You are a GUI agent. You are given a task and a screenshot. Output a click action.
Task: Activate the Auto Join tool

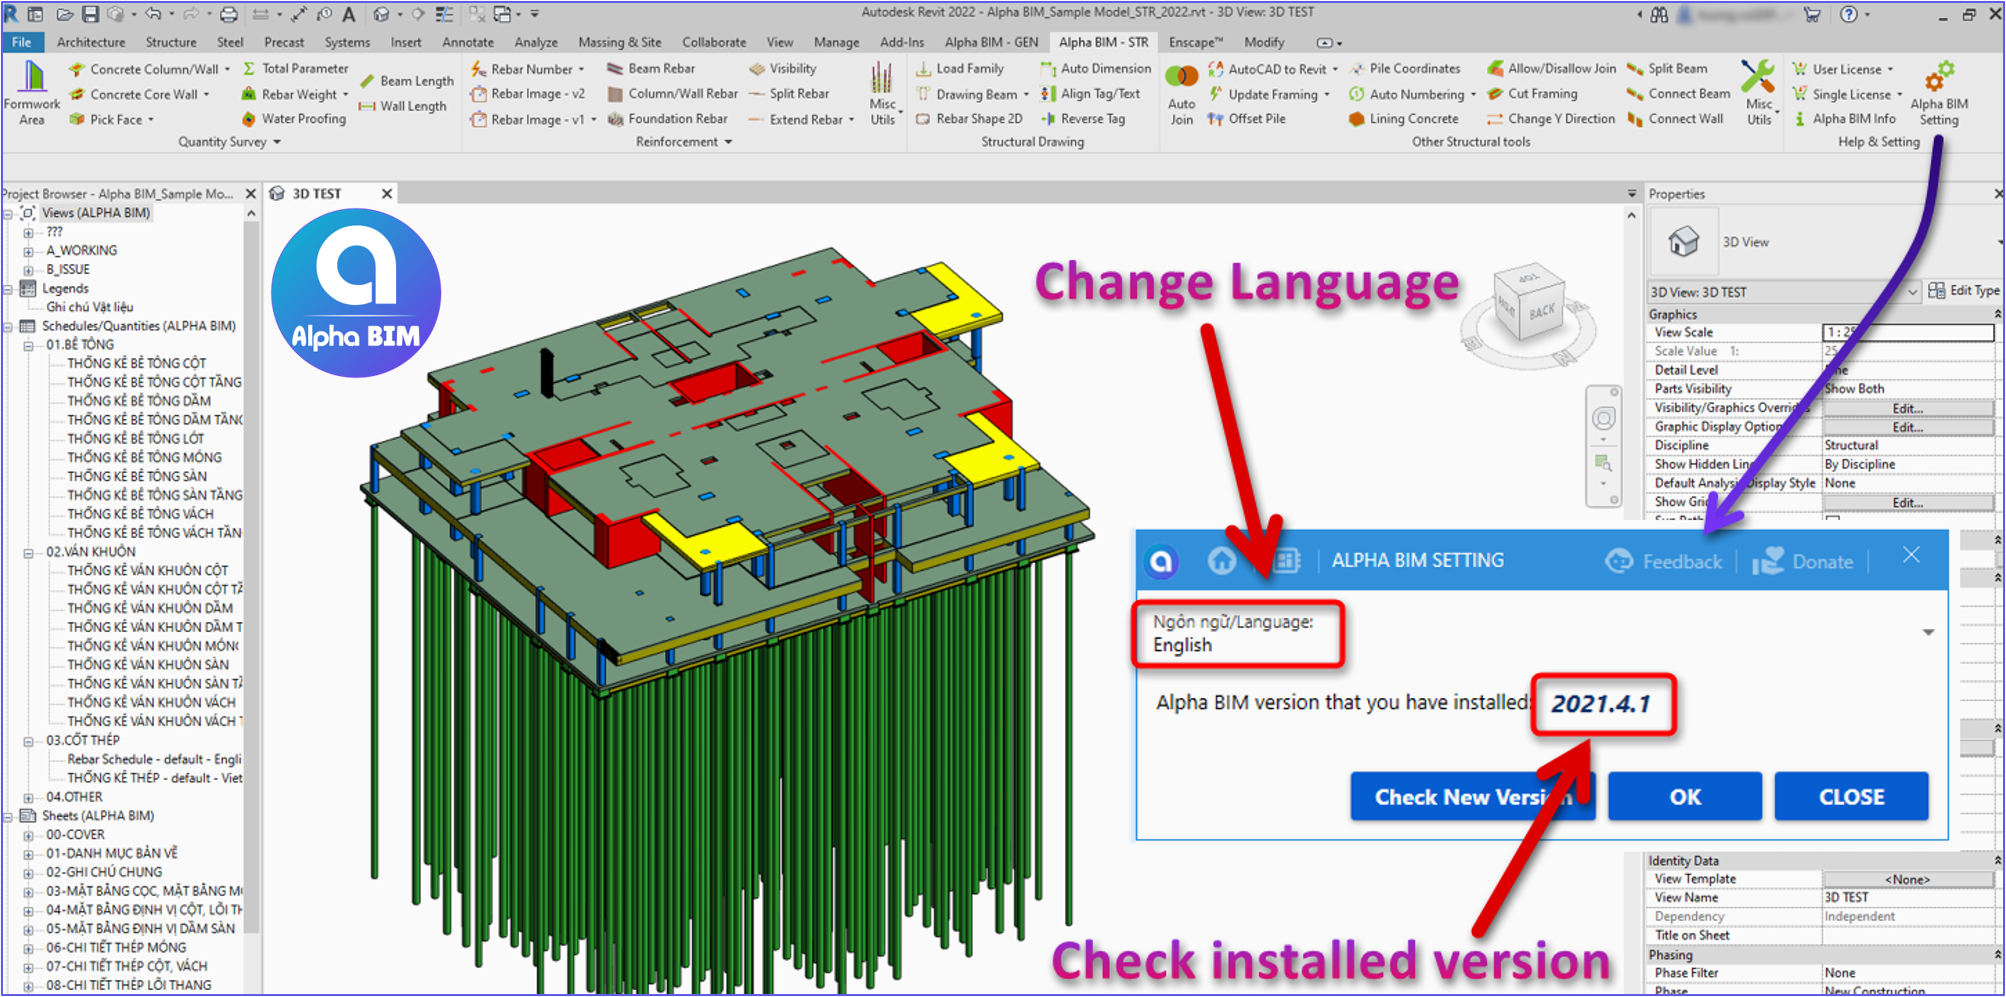[x=1181, y=95]
